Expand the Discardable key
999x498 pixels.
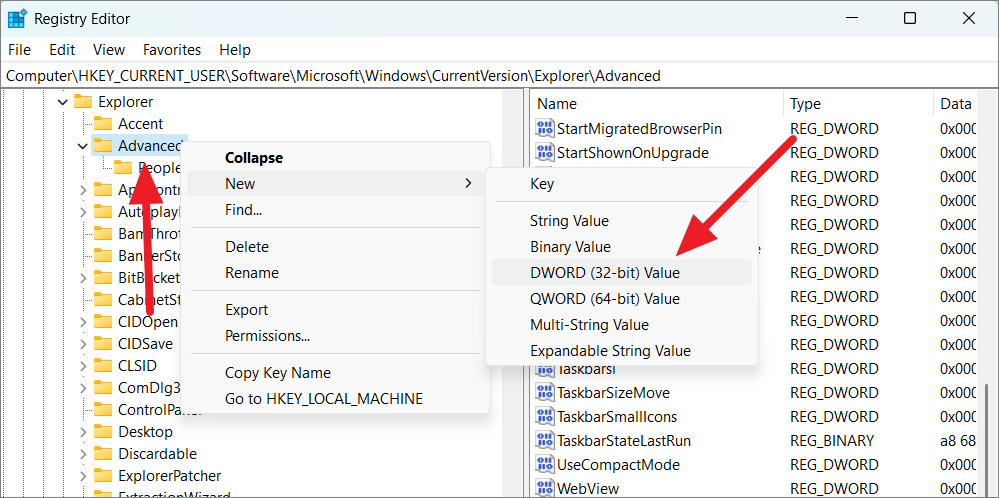click(83, 455)
